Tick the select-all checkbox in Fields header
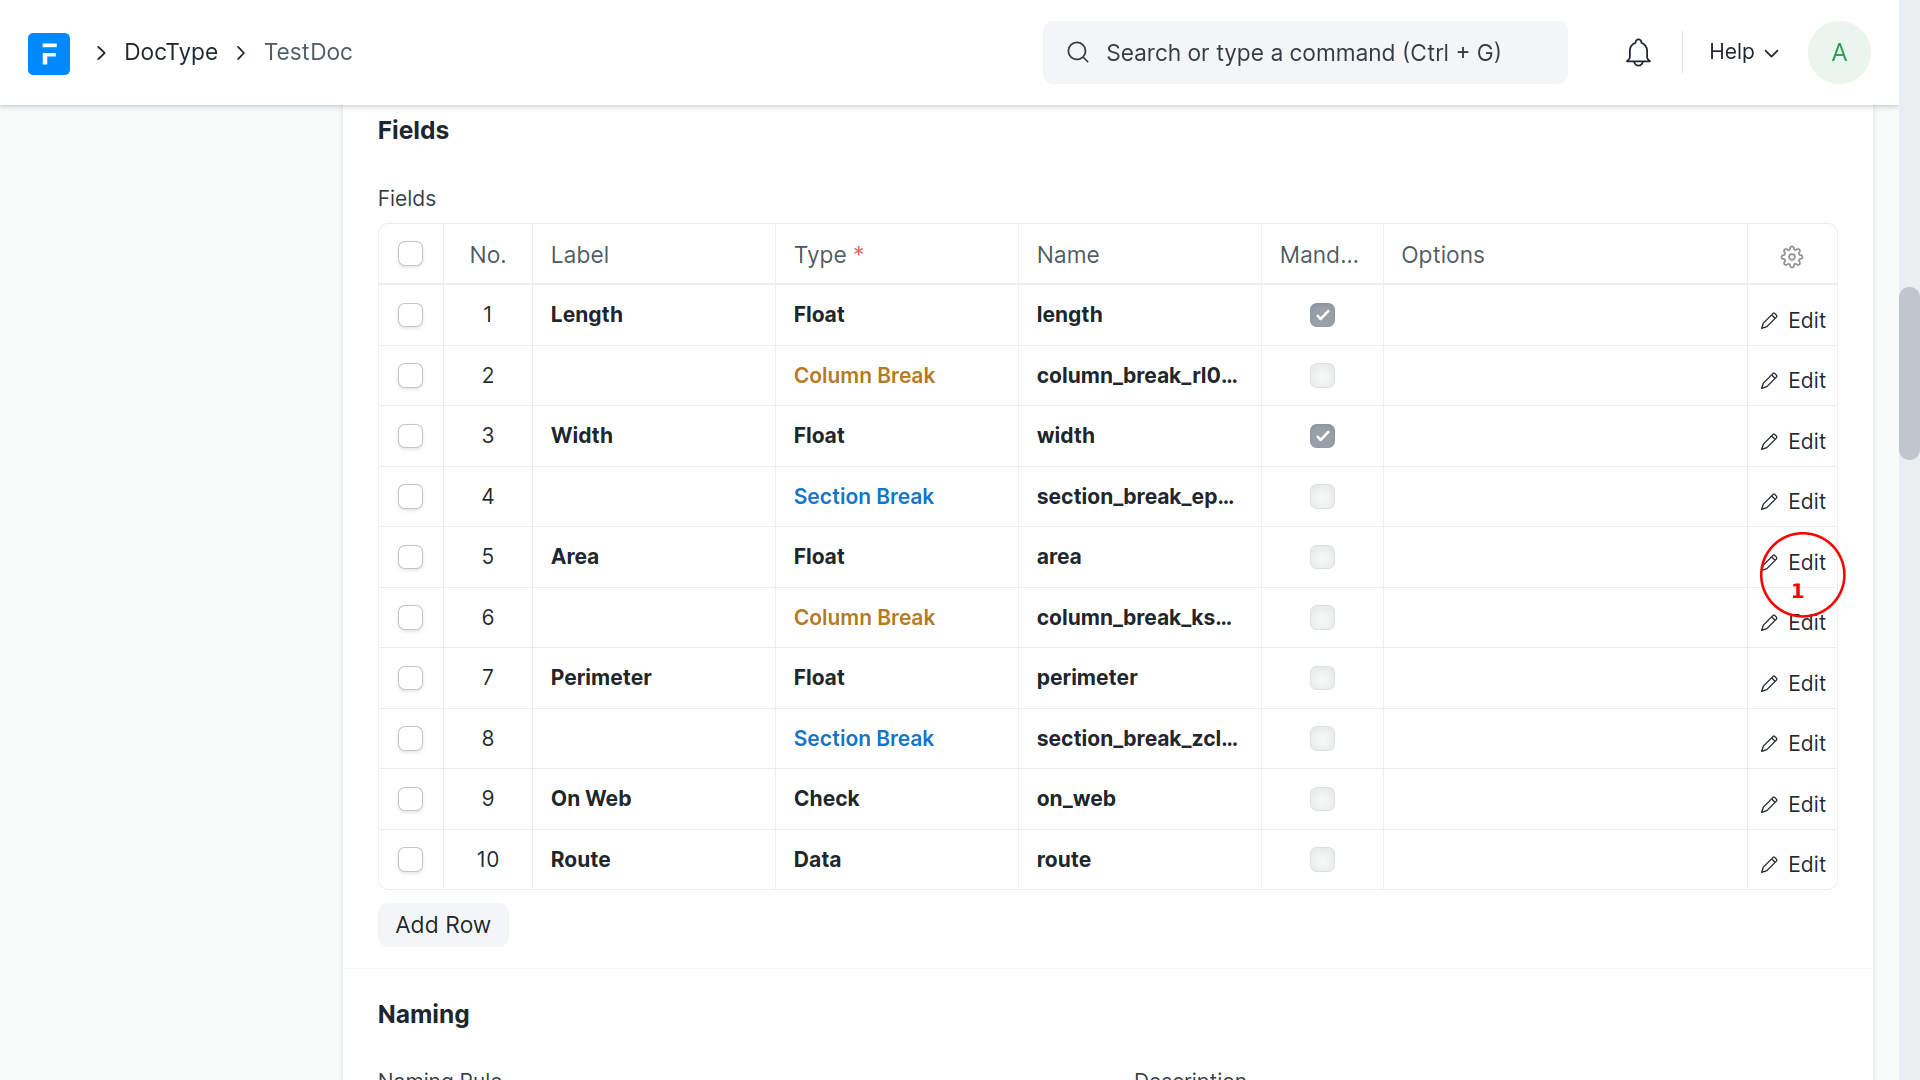 click(x=410, y=254)
